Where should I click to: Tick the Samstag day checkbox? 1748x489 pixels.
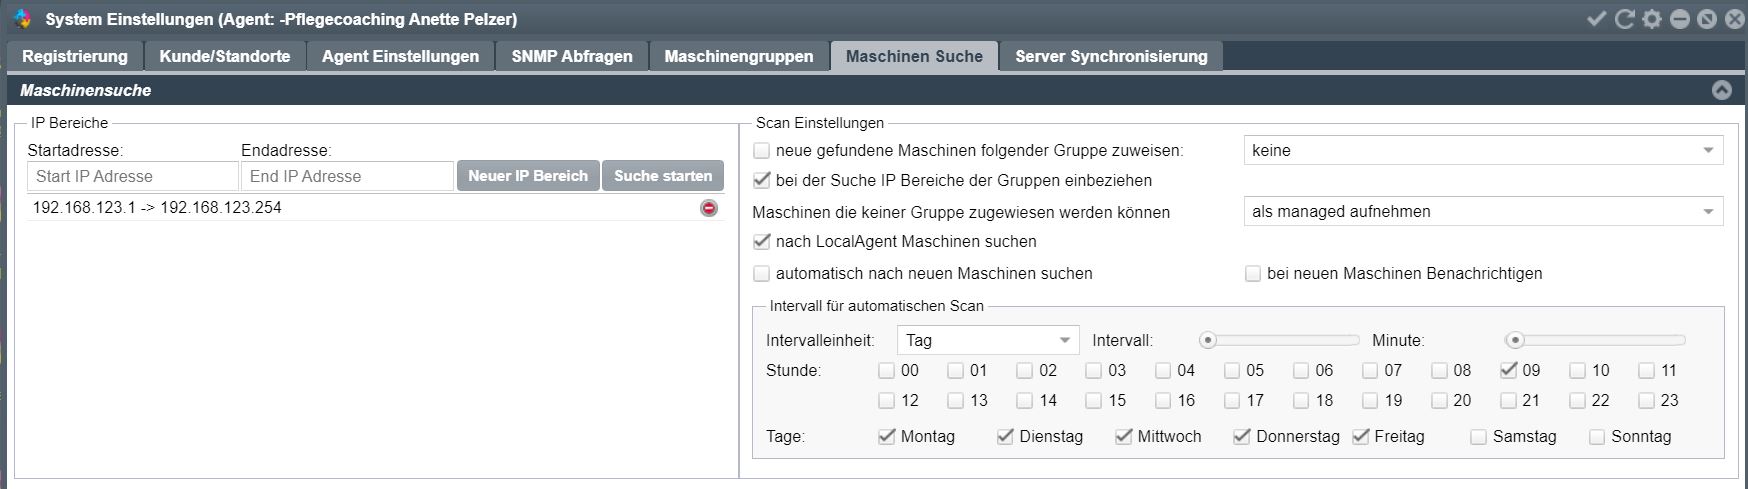1478,437
